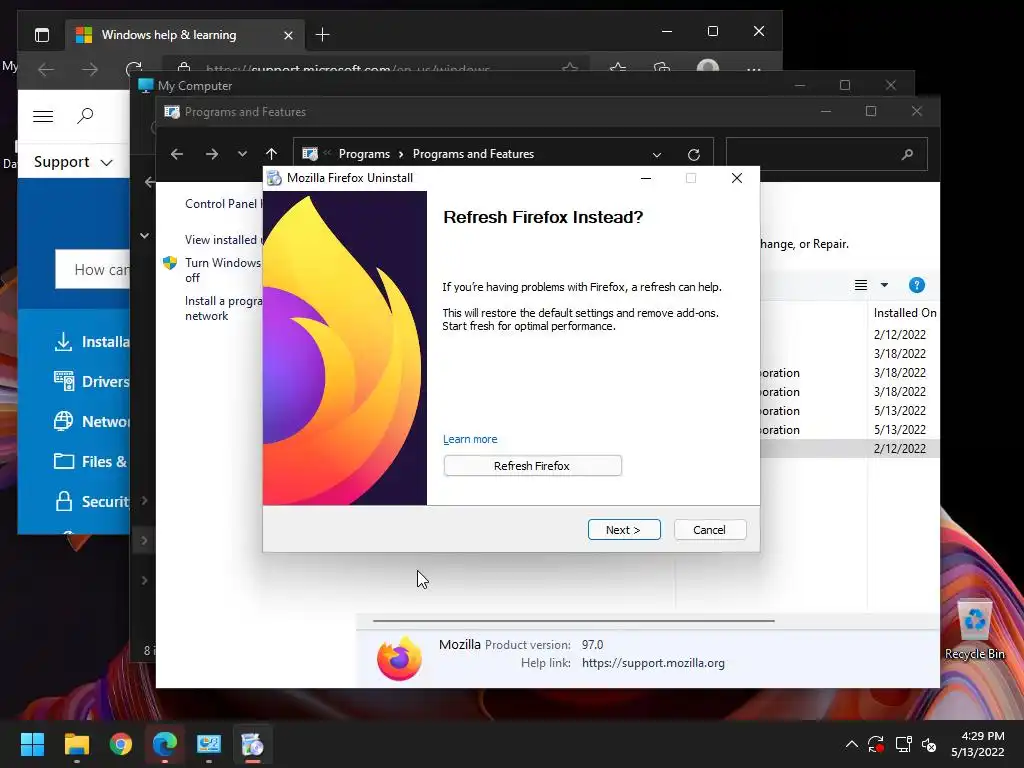Collapse the expanded tree chevron in My Computer
This screenshot has width=1024, height=768.
(144, 236)
